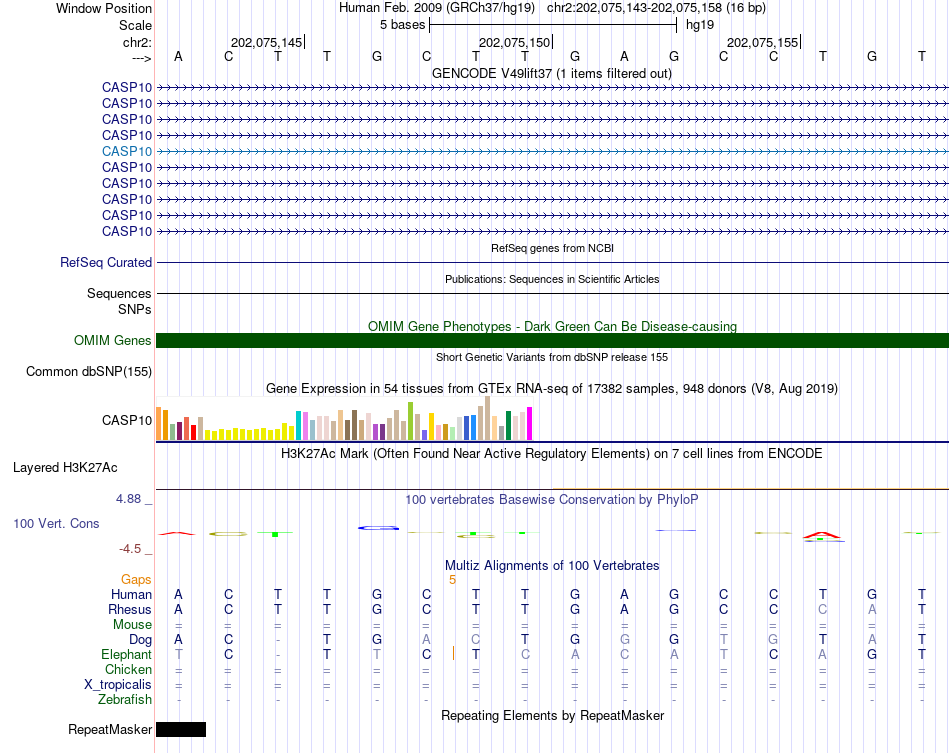Click 'Repeating Elements by RepeatMasker' title
This screenshot has width=950, height=753.
click(x=552, y=715)
